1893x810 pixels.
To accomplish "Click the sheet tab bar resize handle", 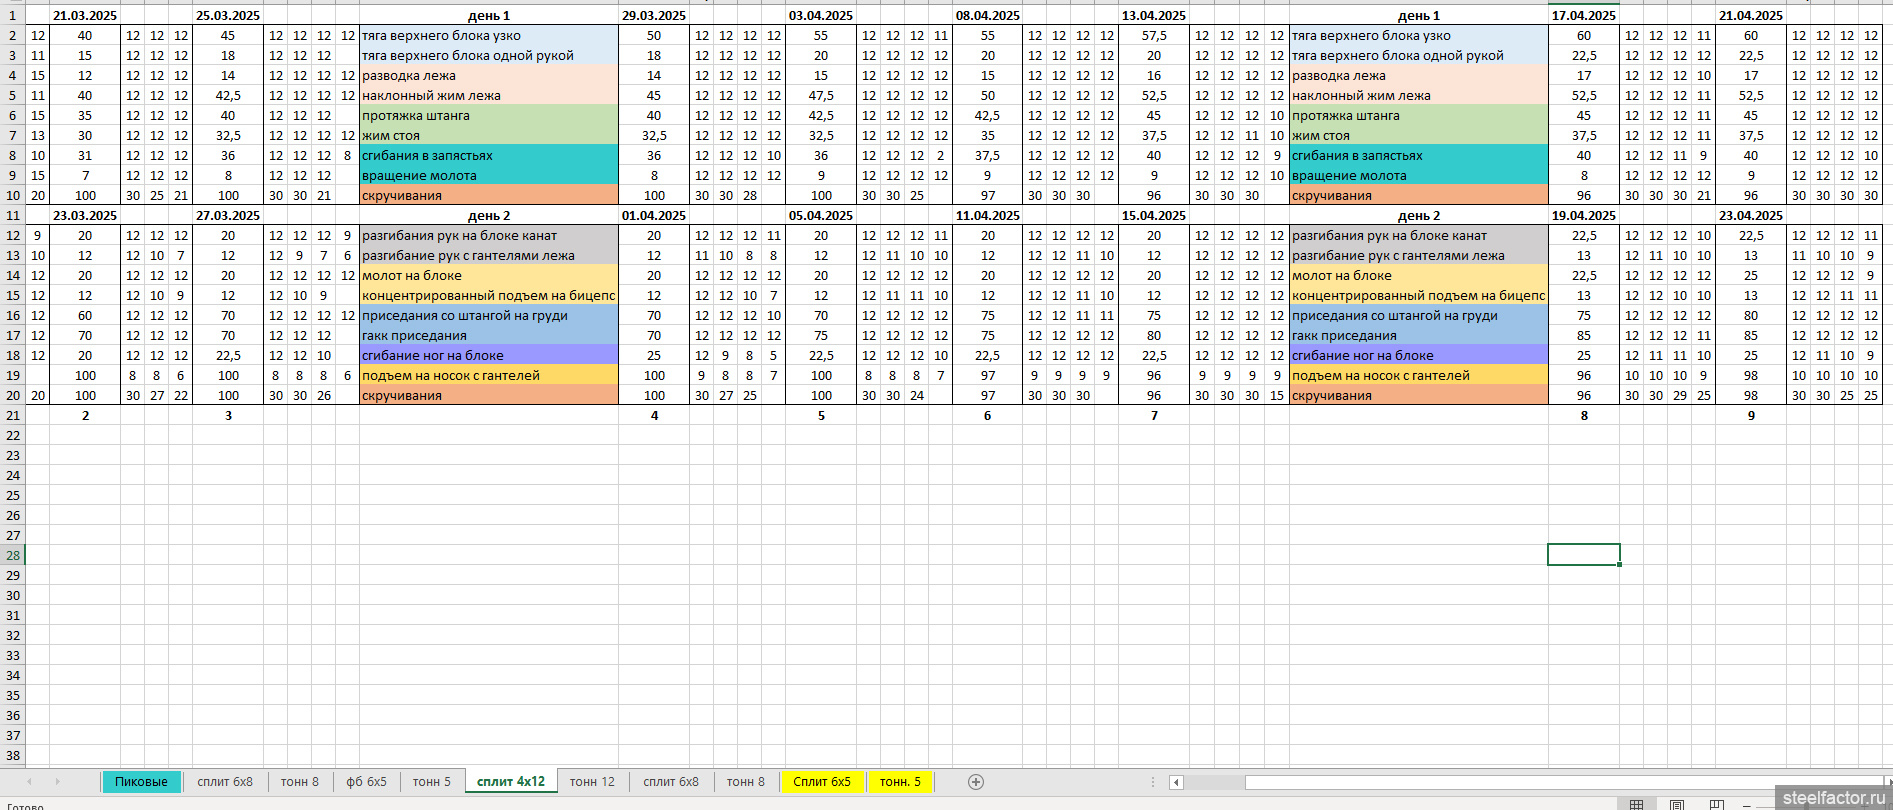I will [x=1153, y=782].
